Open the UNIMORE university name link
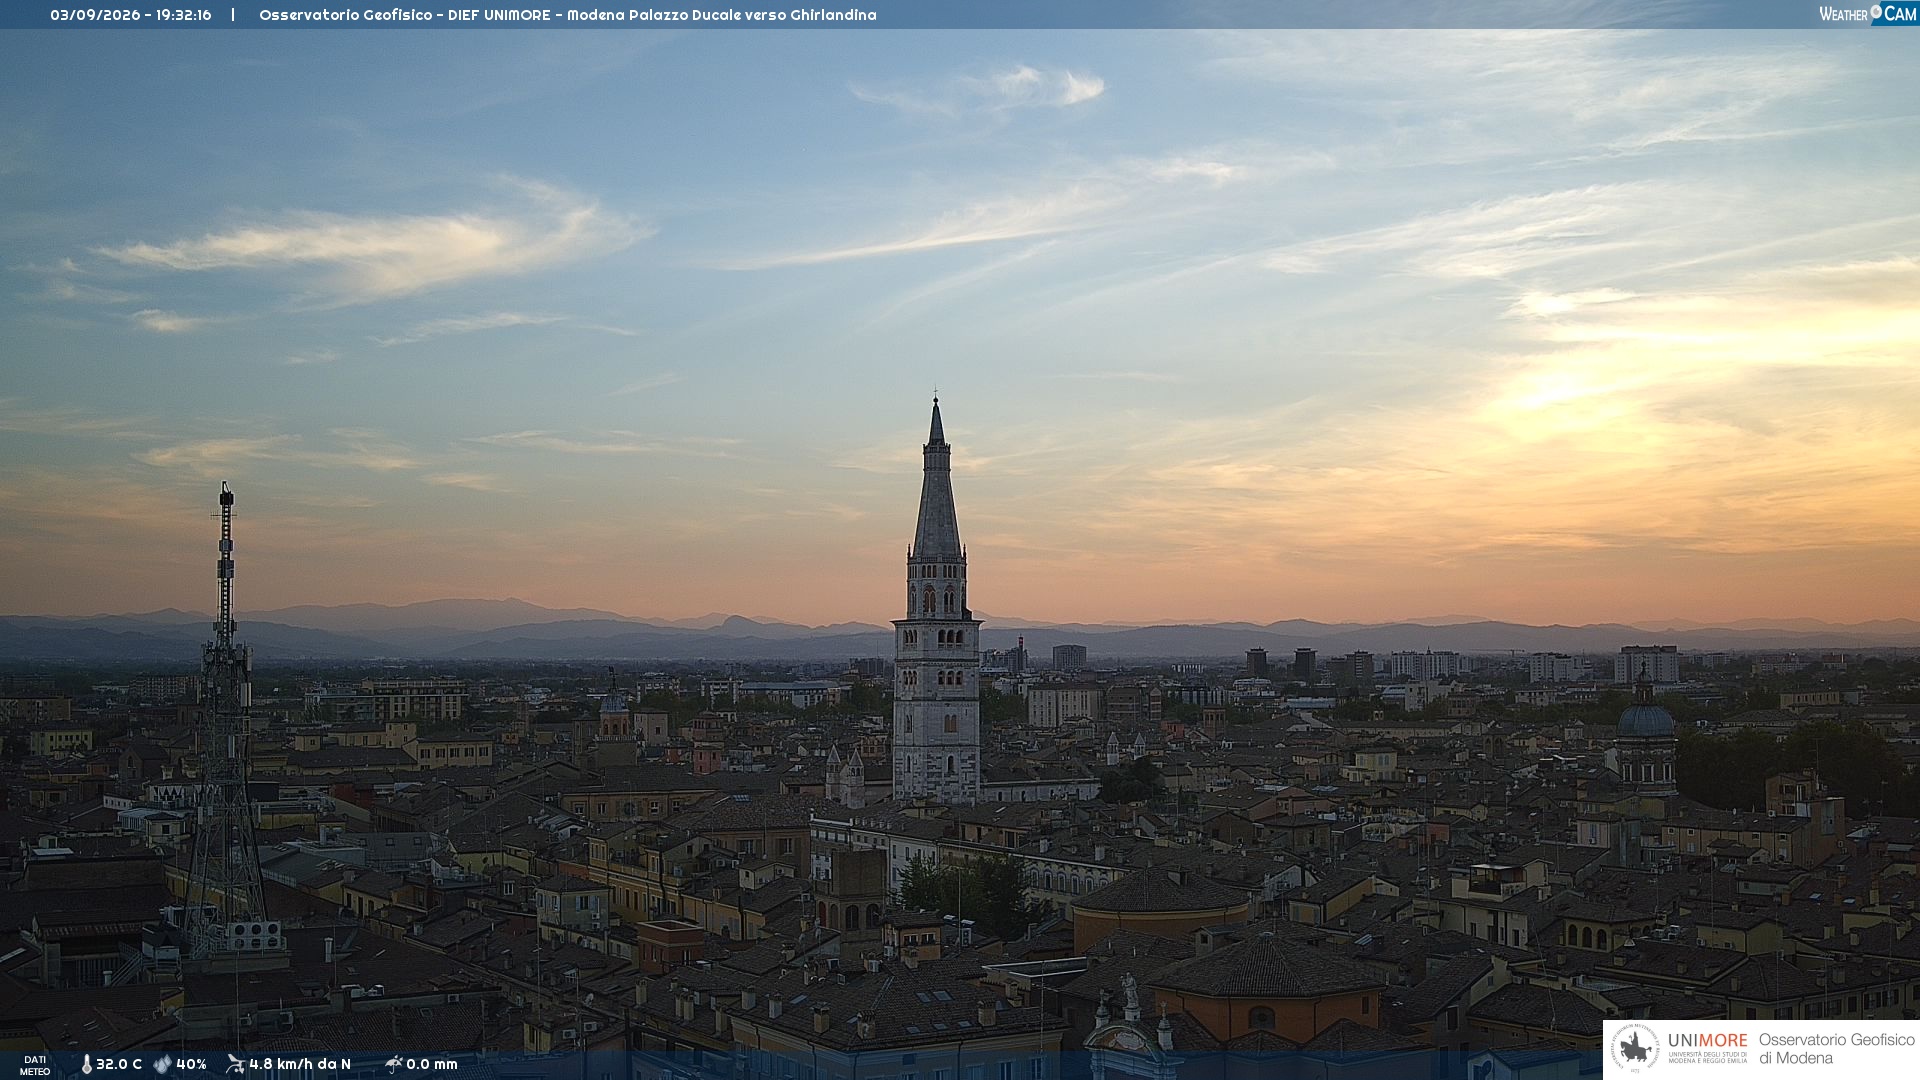 point(1708,1041)
